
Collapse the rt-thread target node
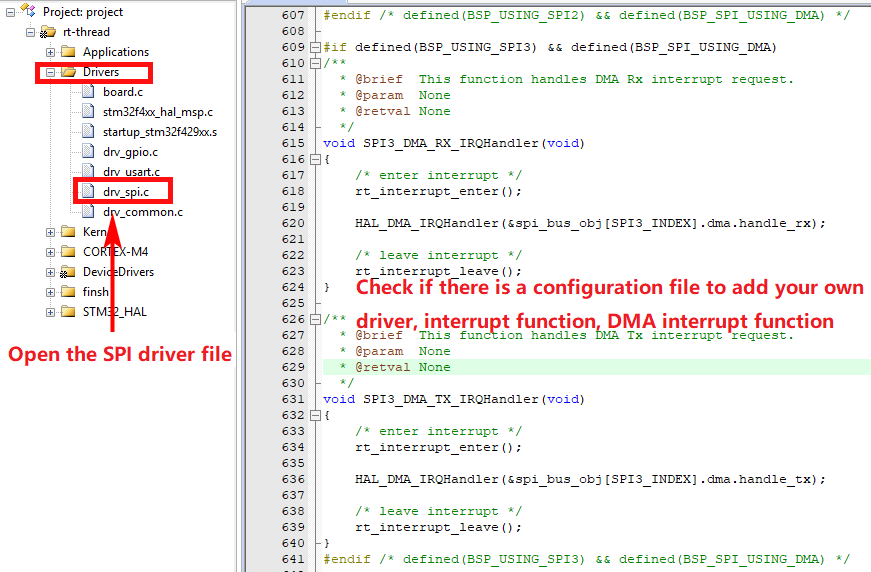[30, 32]
